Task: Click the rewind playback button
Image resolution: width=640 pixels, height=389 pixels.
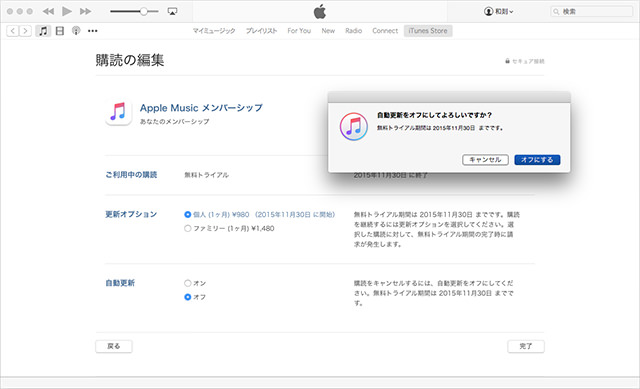Action: click(48, 11)
